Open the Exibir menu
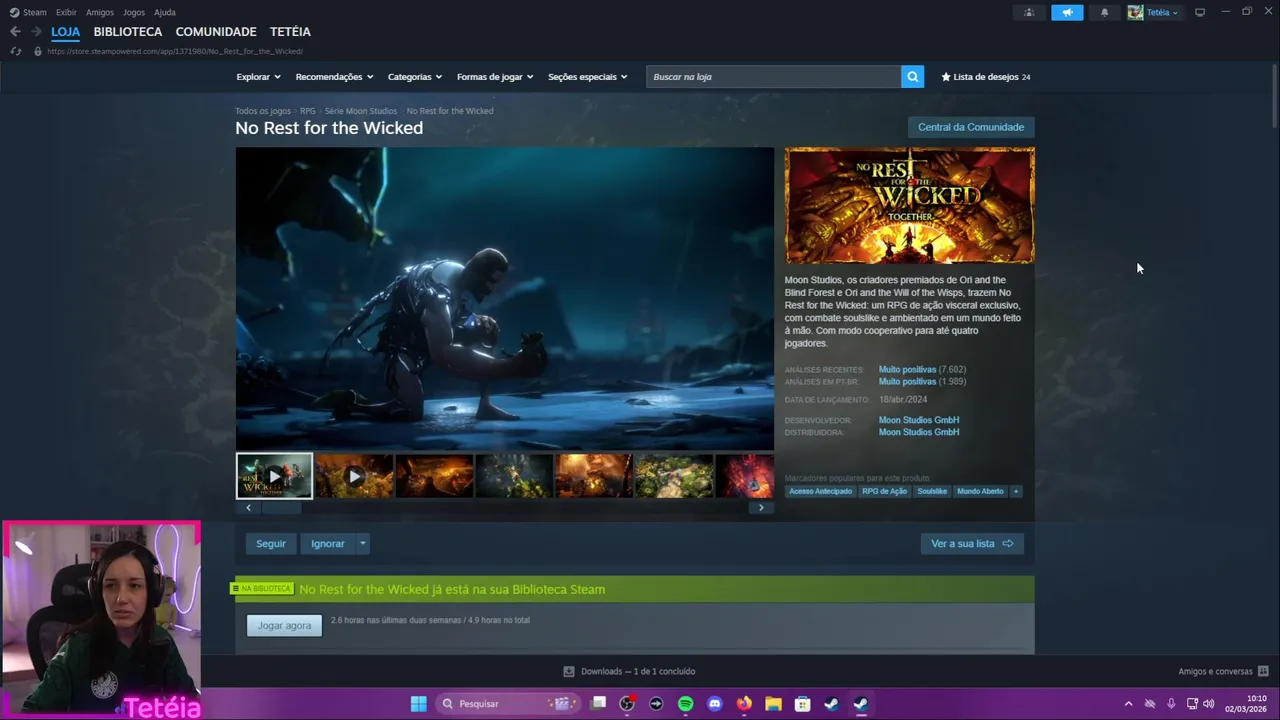Screen dimensions: 1280x720 [x=66, y=12]
